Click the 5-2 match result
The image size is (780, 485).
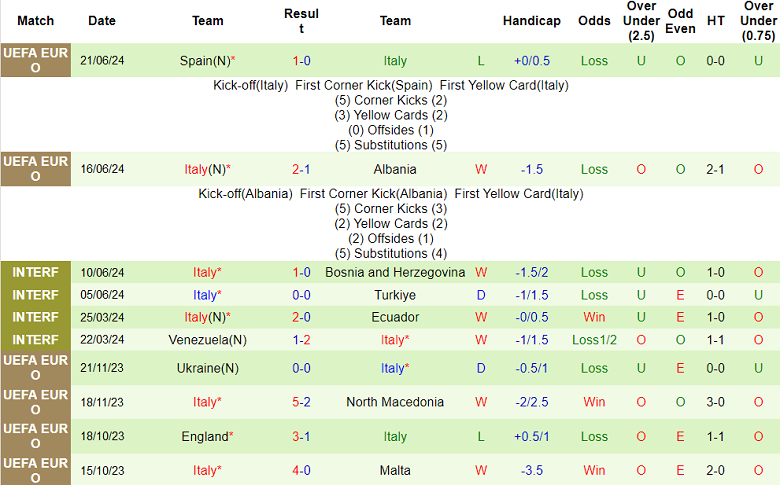(301, 402)
